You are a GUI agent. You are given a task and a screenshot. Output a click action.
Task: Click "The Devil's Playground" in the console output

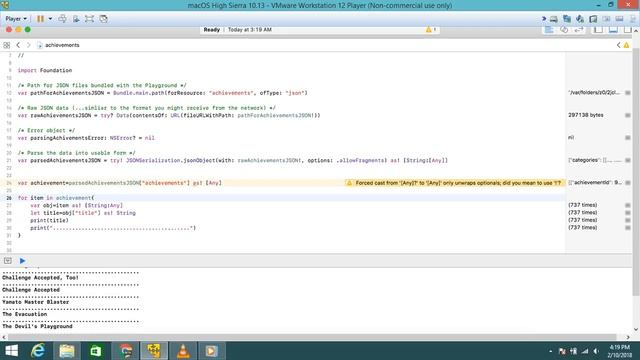[37, 327]
